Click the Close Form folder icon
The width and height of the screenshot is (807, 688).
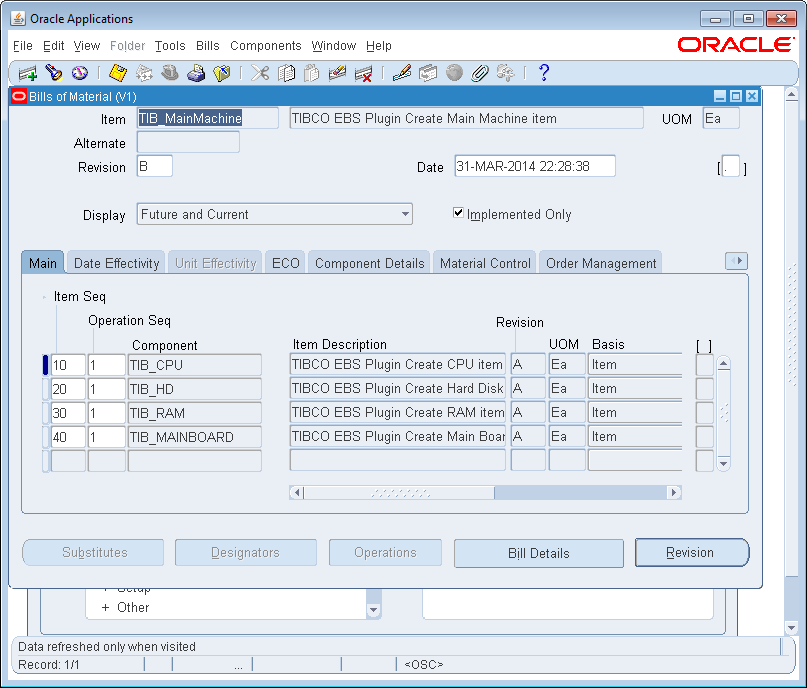(x=222, y=73)
